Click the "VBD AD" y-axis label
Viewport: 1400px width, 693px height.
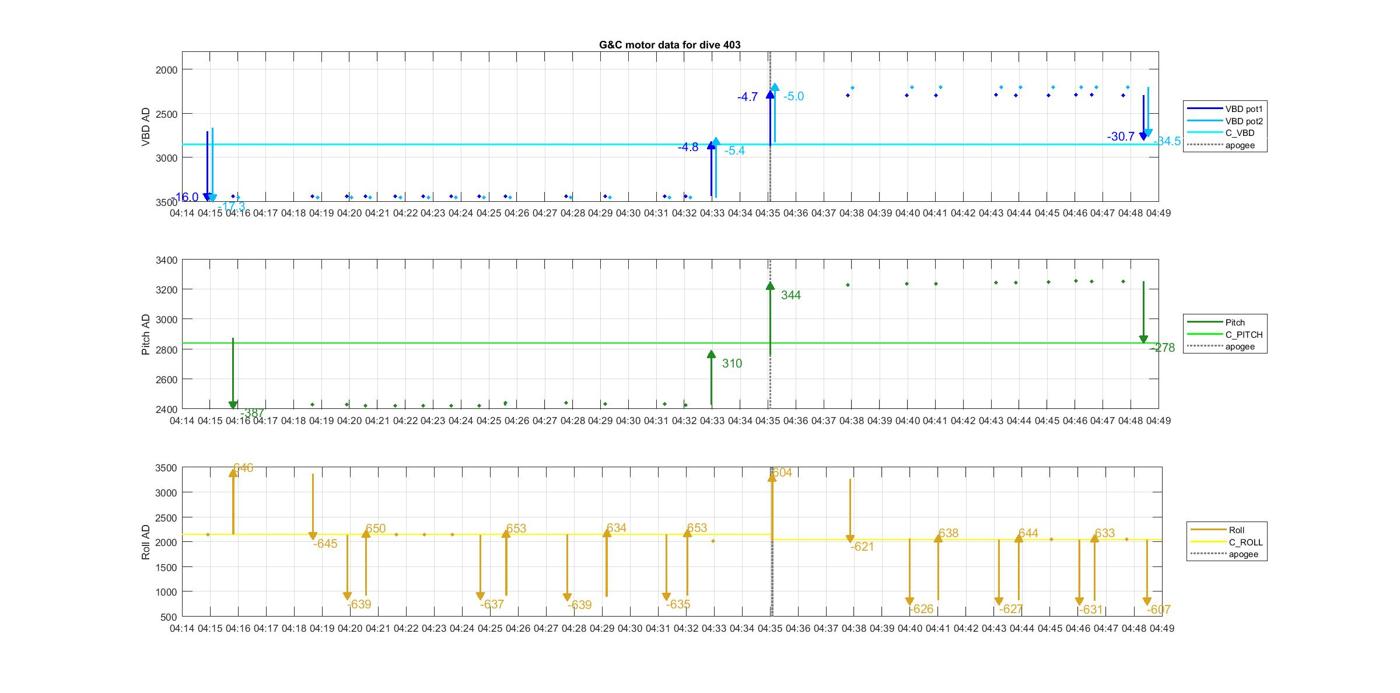coord(146,127)
